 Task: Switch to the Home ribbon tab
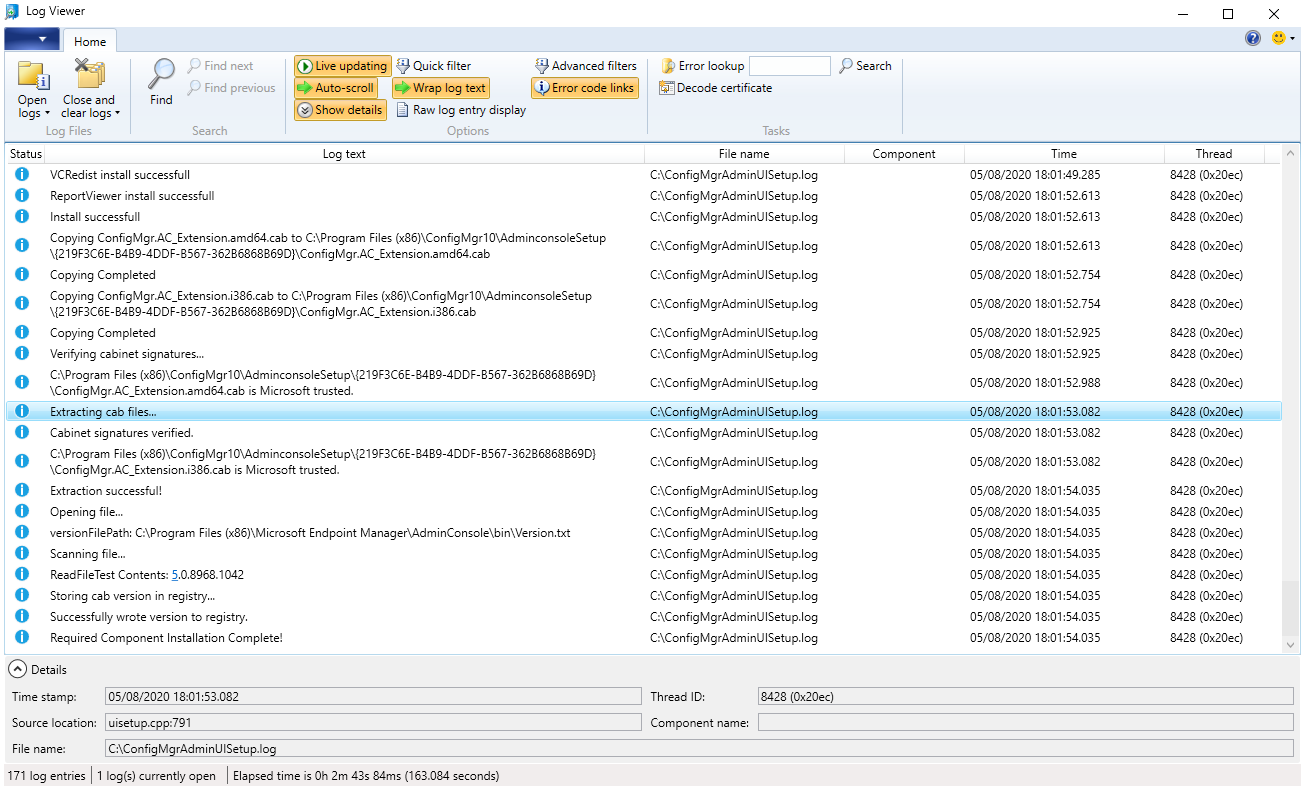pos(90,42)
